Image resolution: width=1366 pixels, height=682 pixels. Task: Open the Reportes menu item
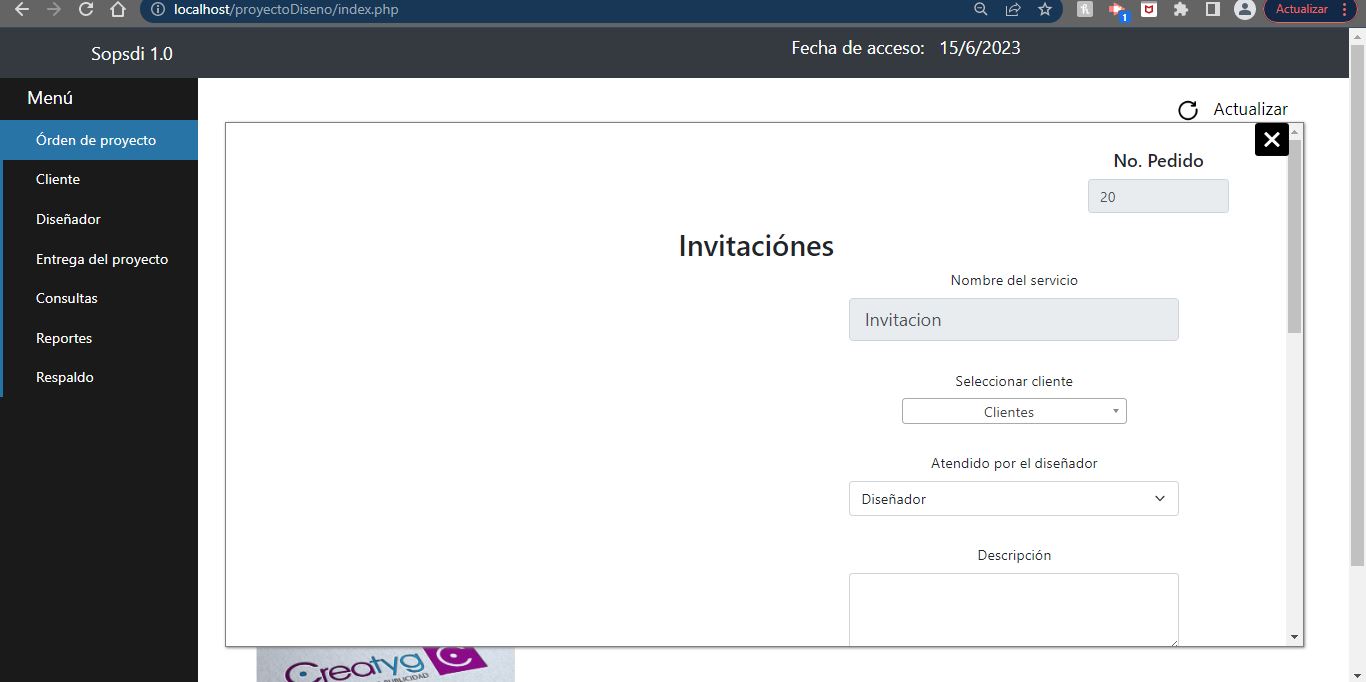tap(64, 338)
